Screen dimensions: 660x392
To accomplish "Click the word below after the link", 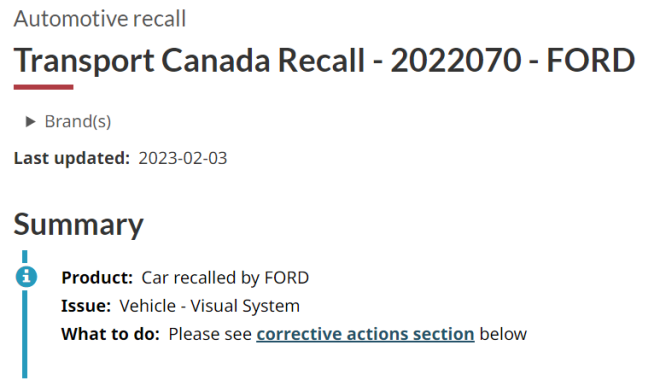I will [x=503, y=334].
